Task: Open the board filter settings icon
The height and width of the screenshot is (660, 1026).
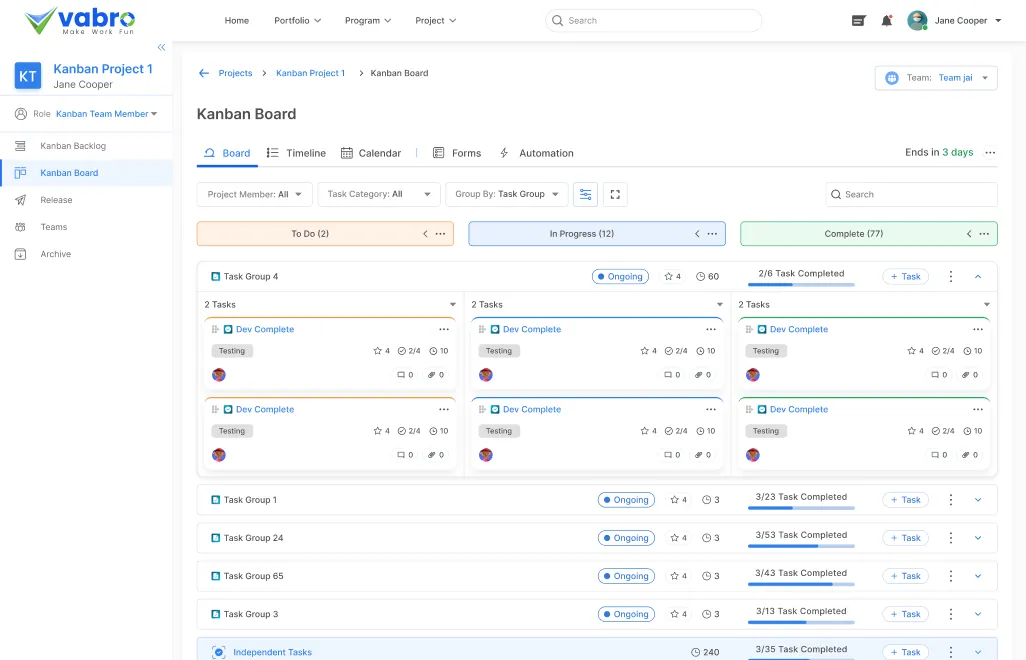Action: [x=585, y=194]
